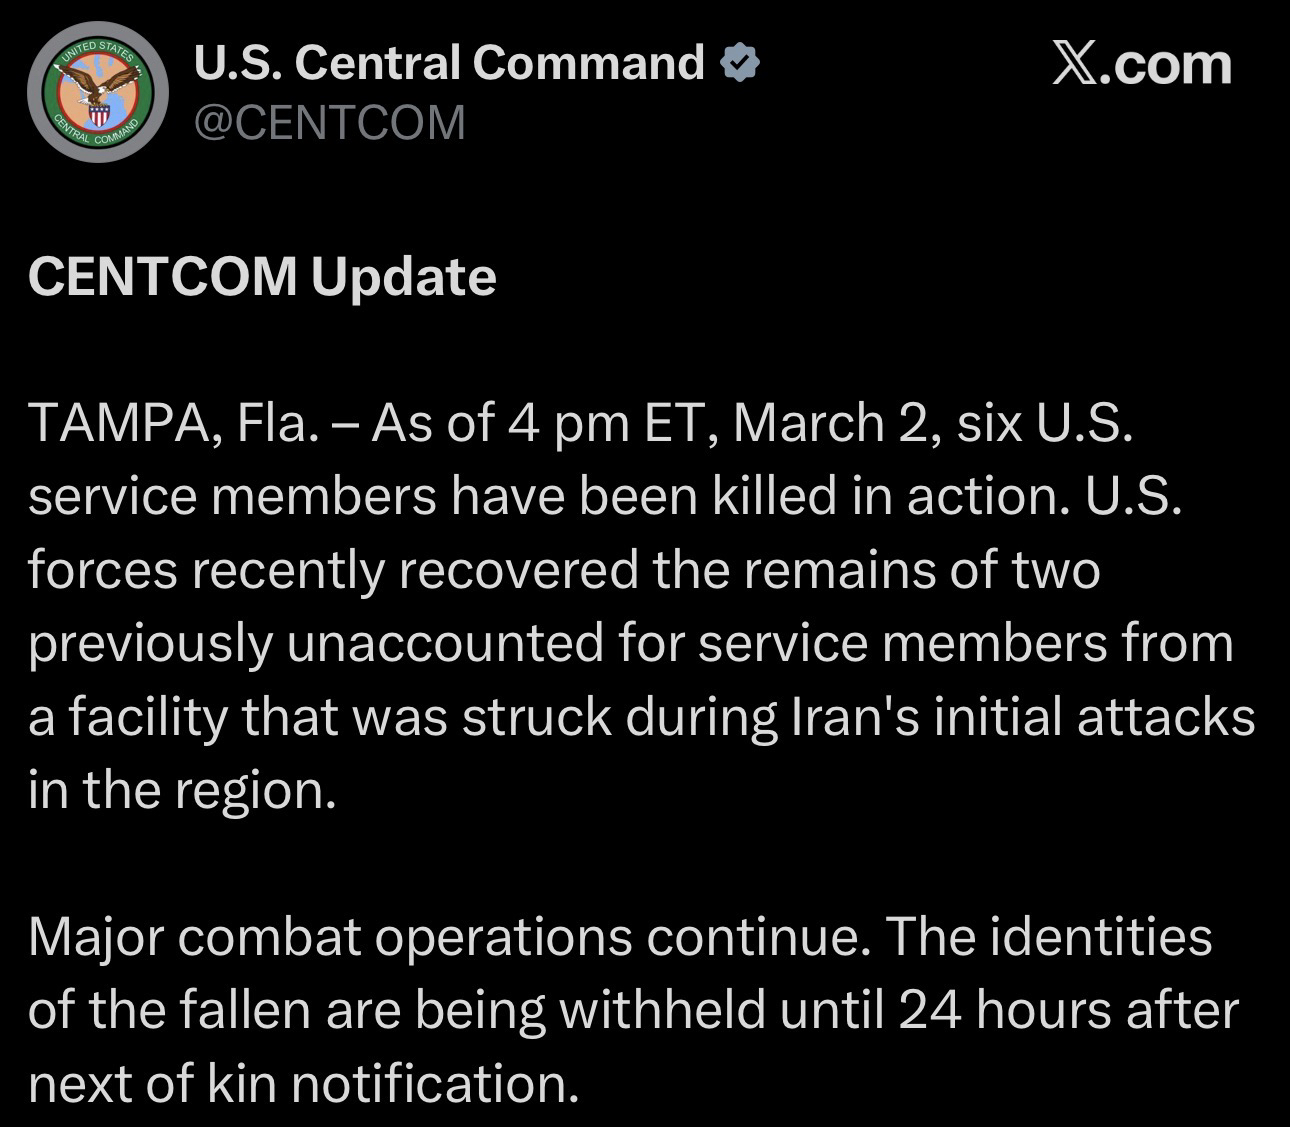Viewport: 1290px width, 1127px height.
Task: Click the bold "CENTCOM Update" heading
Action: [x=262, y=277]
